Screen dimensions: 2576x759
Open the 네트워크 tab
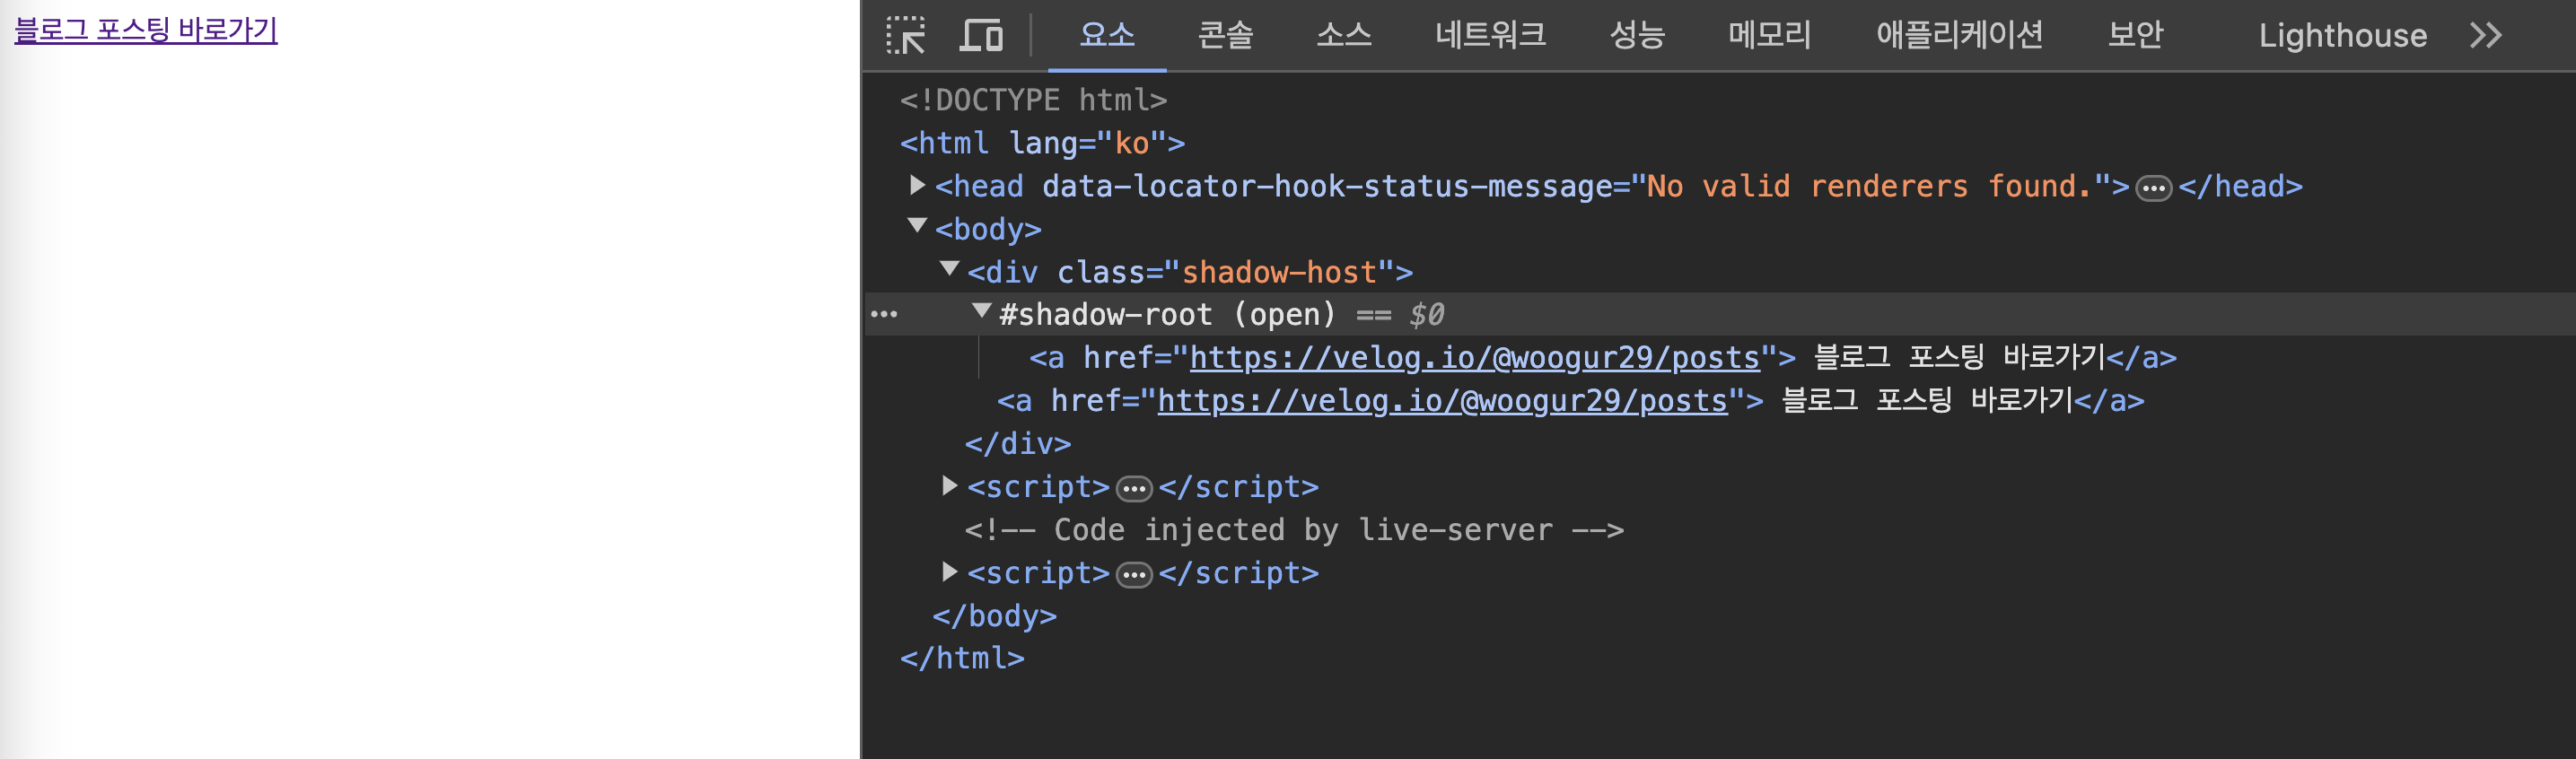(1490, 35)
